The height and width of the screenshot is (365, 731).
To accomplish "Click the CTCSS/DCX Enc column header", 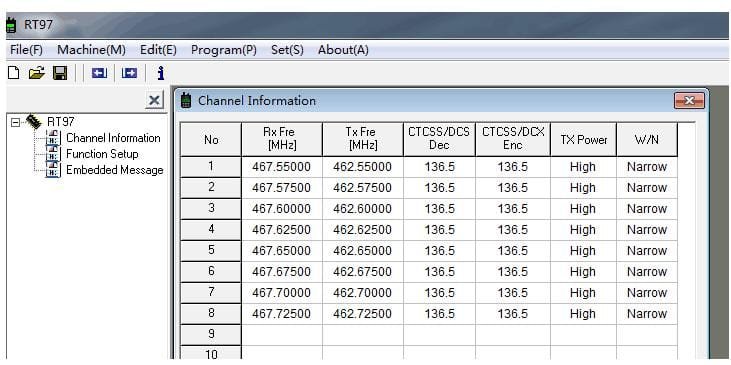I will [x=513, y=139].
